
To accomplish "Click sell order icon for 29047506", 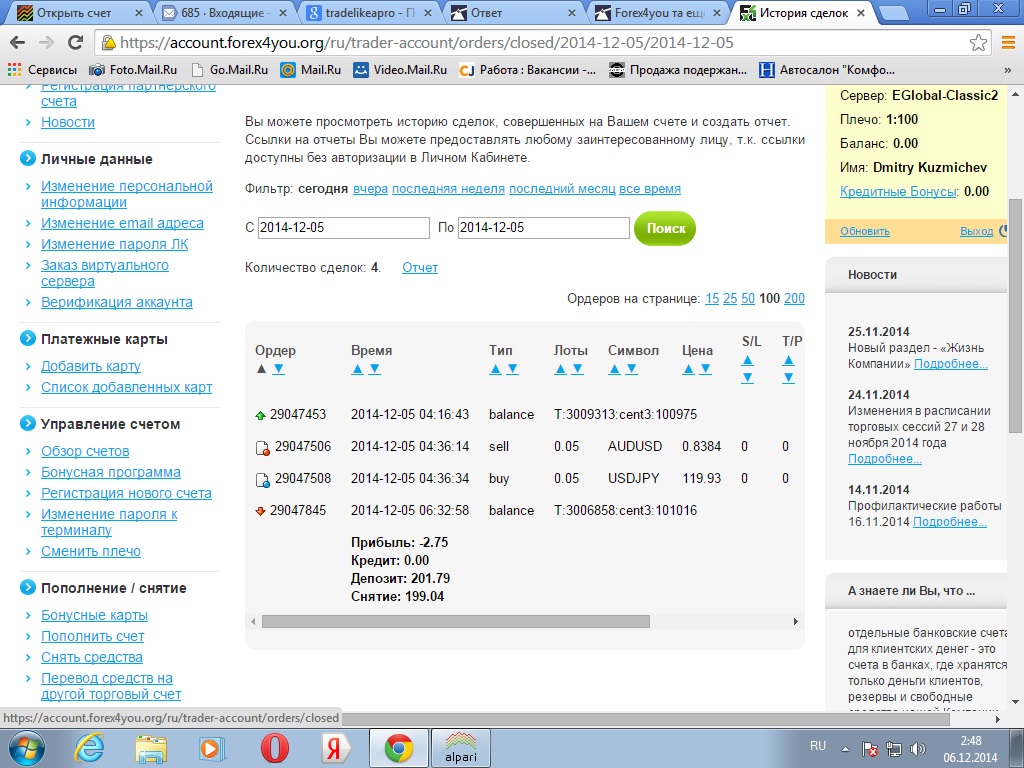I will 262,447.
